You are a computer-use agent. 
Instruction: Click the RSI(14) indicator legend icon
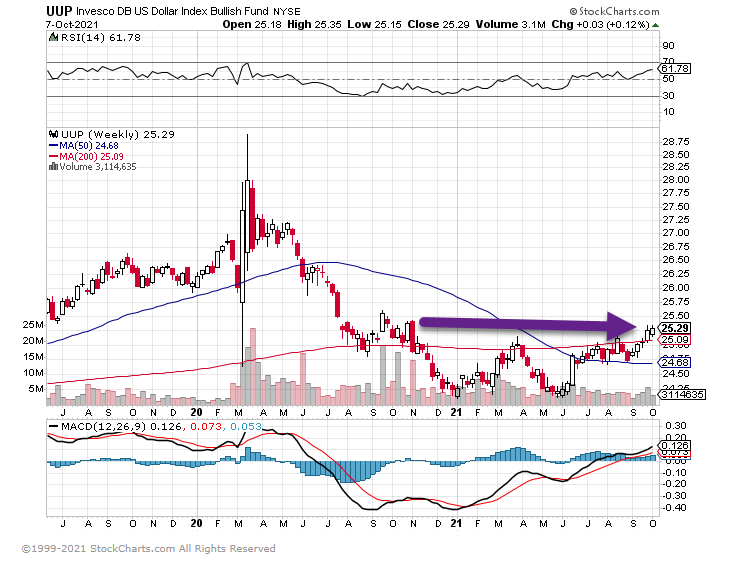53,37
